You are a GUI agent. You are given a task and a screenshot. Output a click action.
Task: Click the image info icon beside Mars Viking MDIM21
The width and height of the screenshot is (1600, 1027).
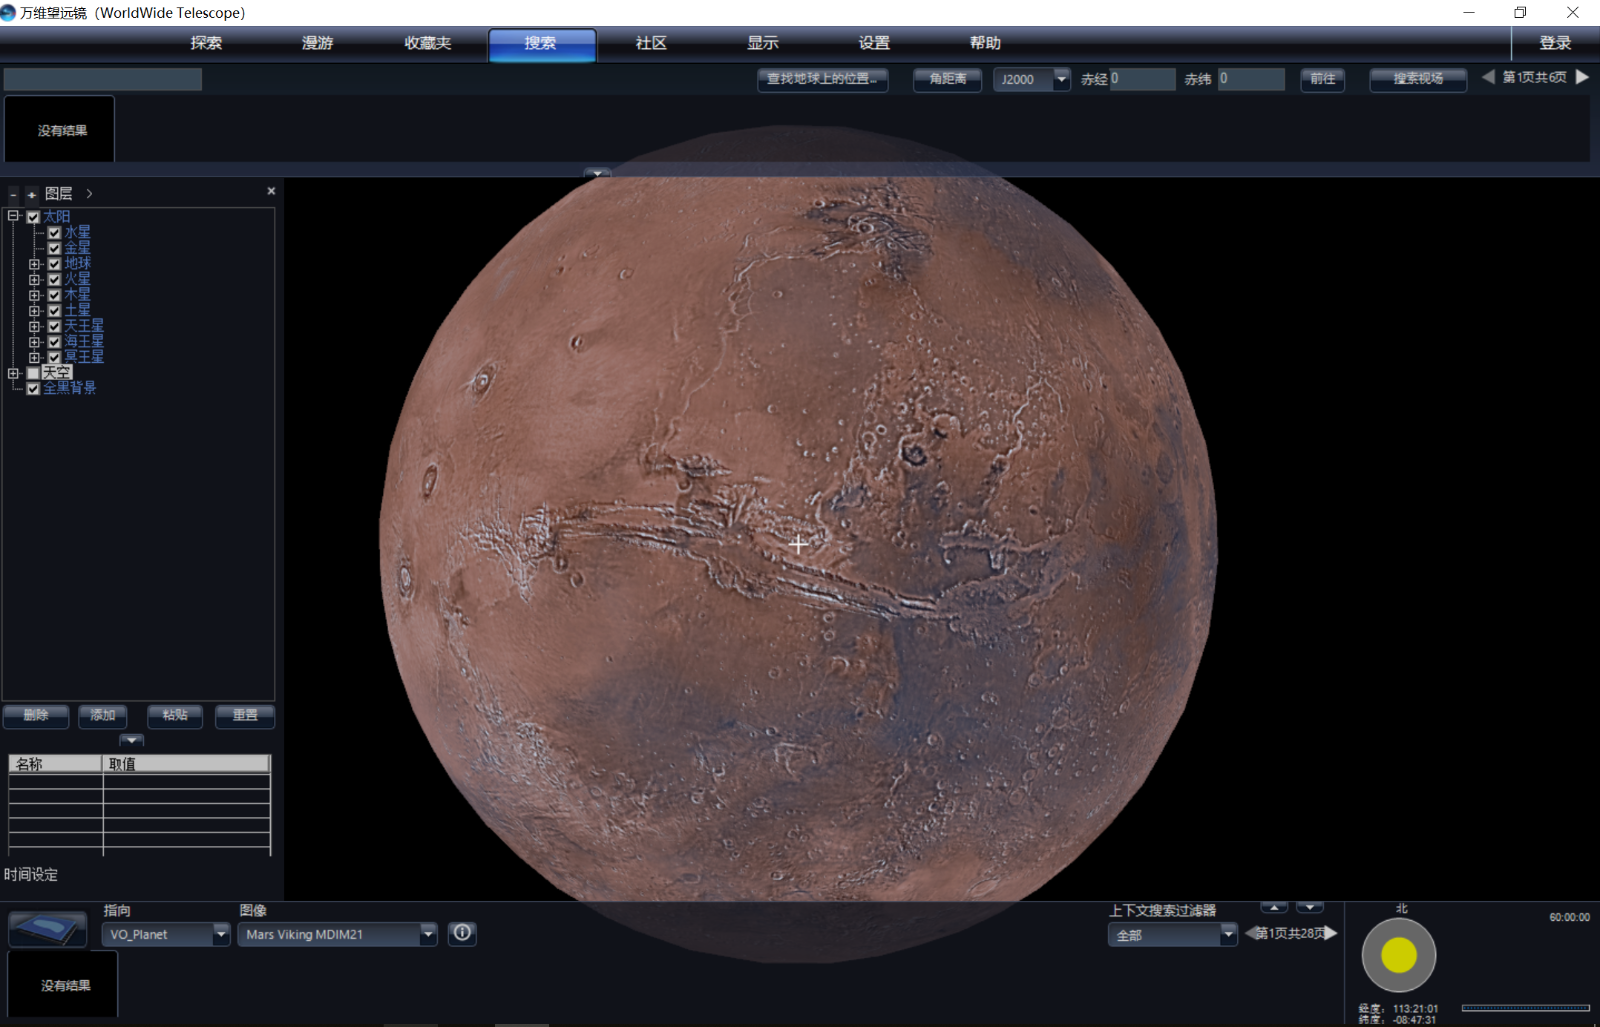coord(462,933)
